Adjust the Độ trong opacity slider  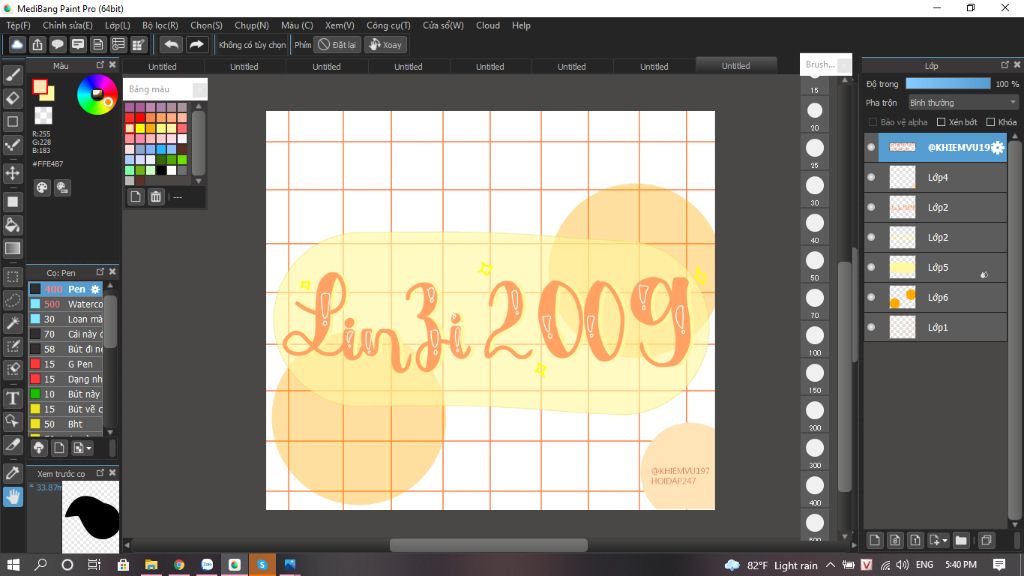coord(948,84)
